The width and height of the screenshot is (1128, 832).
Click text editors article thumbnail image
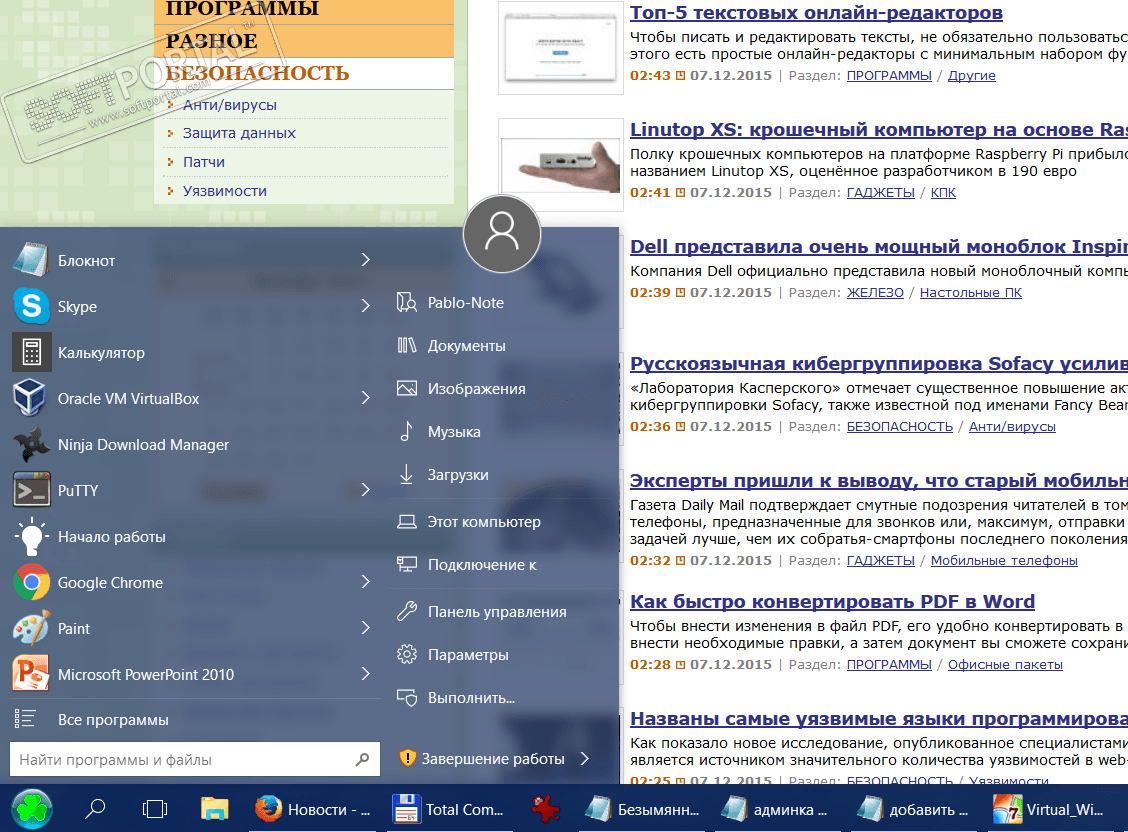click(x=560, y=48)
